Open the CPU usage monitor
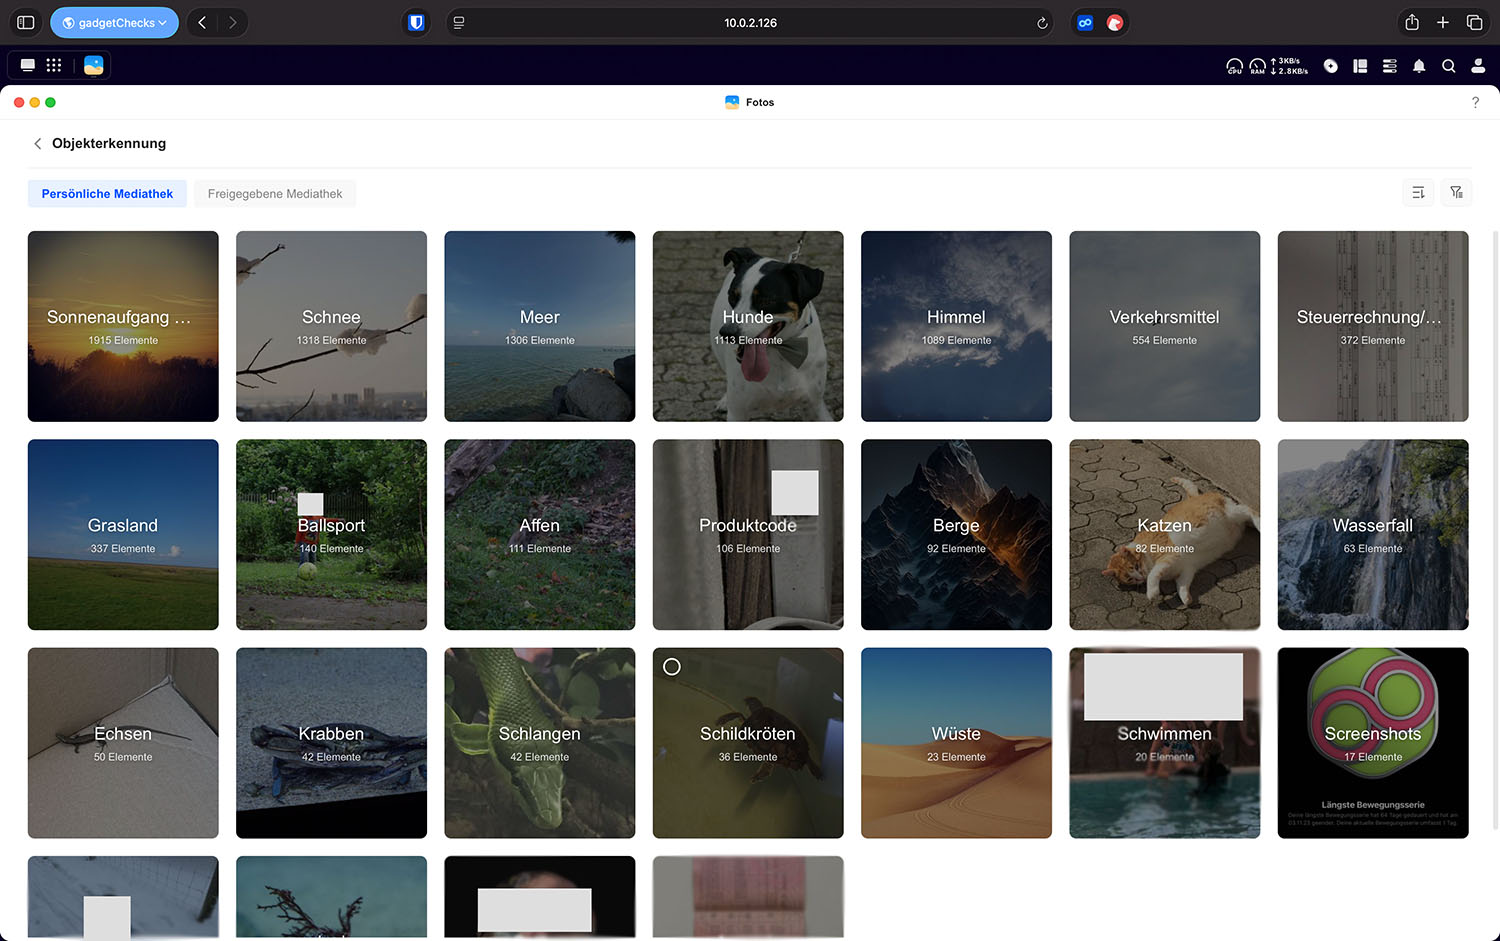 coord(1234,66)
